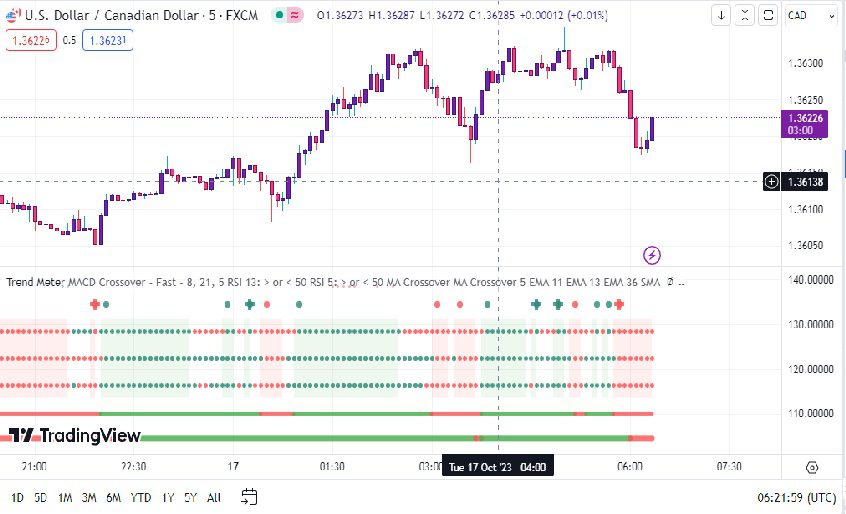Viewport: 846px width, 514px height.
Task: Select the 6M time range
Action: (113, 497)
